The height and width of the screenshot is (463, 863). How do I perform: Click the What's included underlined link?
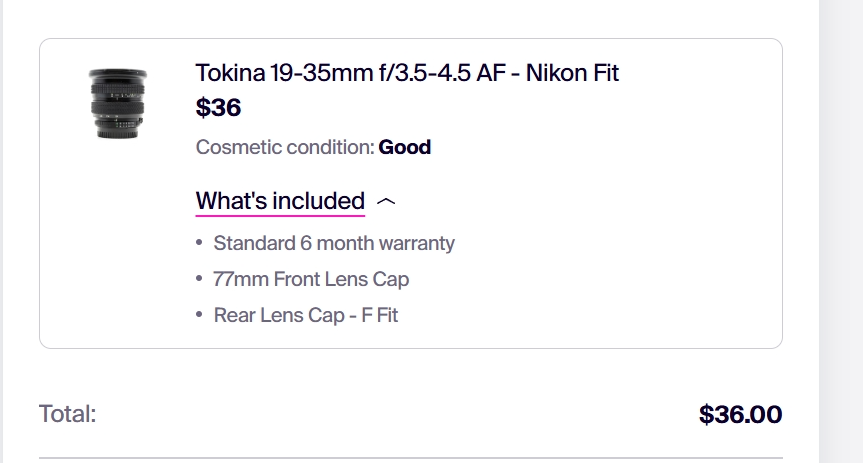click(x=280, y=201)
